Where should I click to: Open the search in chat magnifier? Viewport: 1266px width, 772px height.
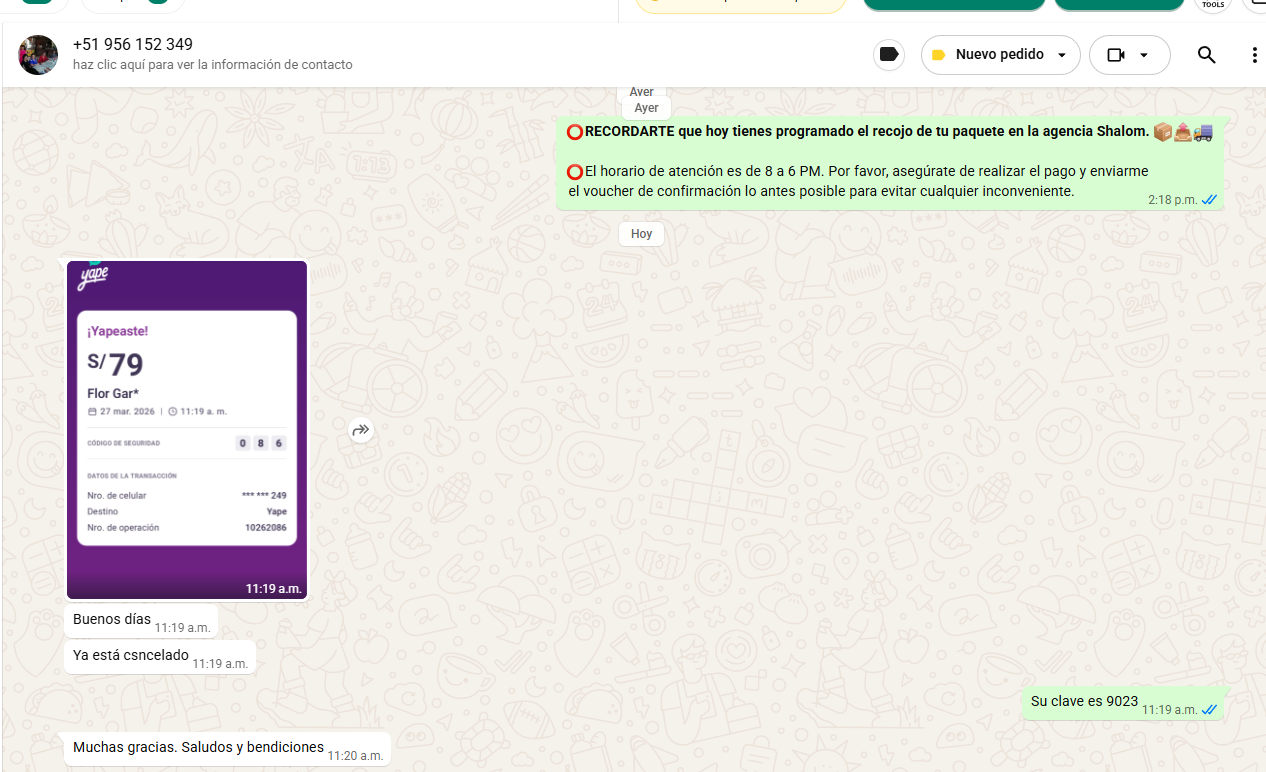[1206, 55]
